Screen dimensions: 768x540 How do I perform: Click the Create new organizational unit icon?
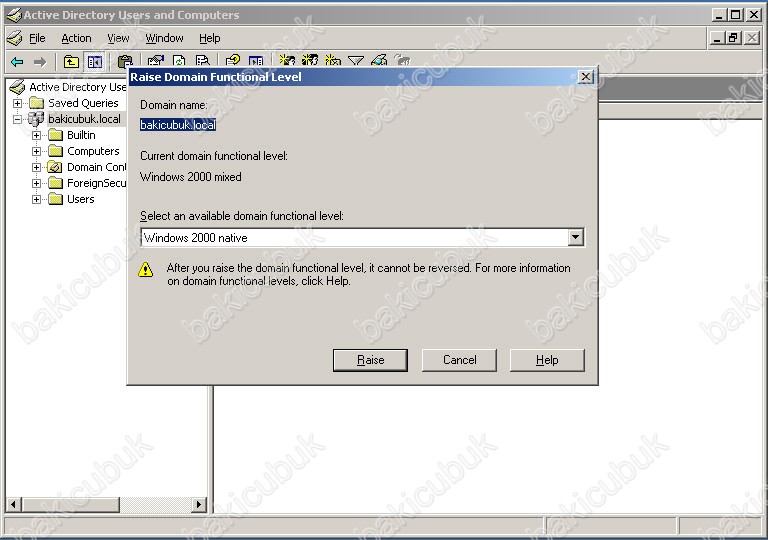pos(333,61)
